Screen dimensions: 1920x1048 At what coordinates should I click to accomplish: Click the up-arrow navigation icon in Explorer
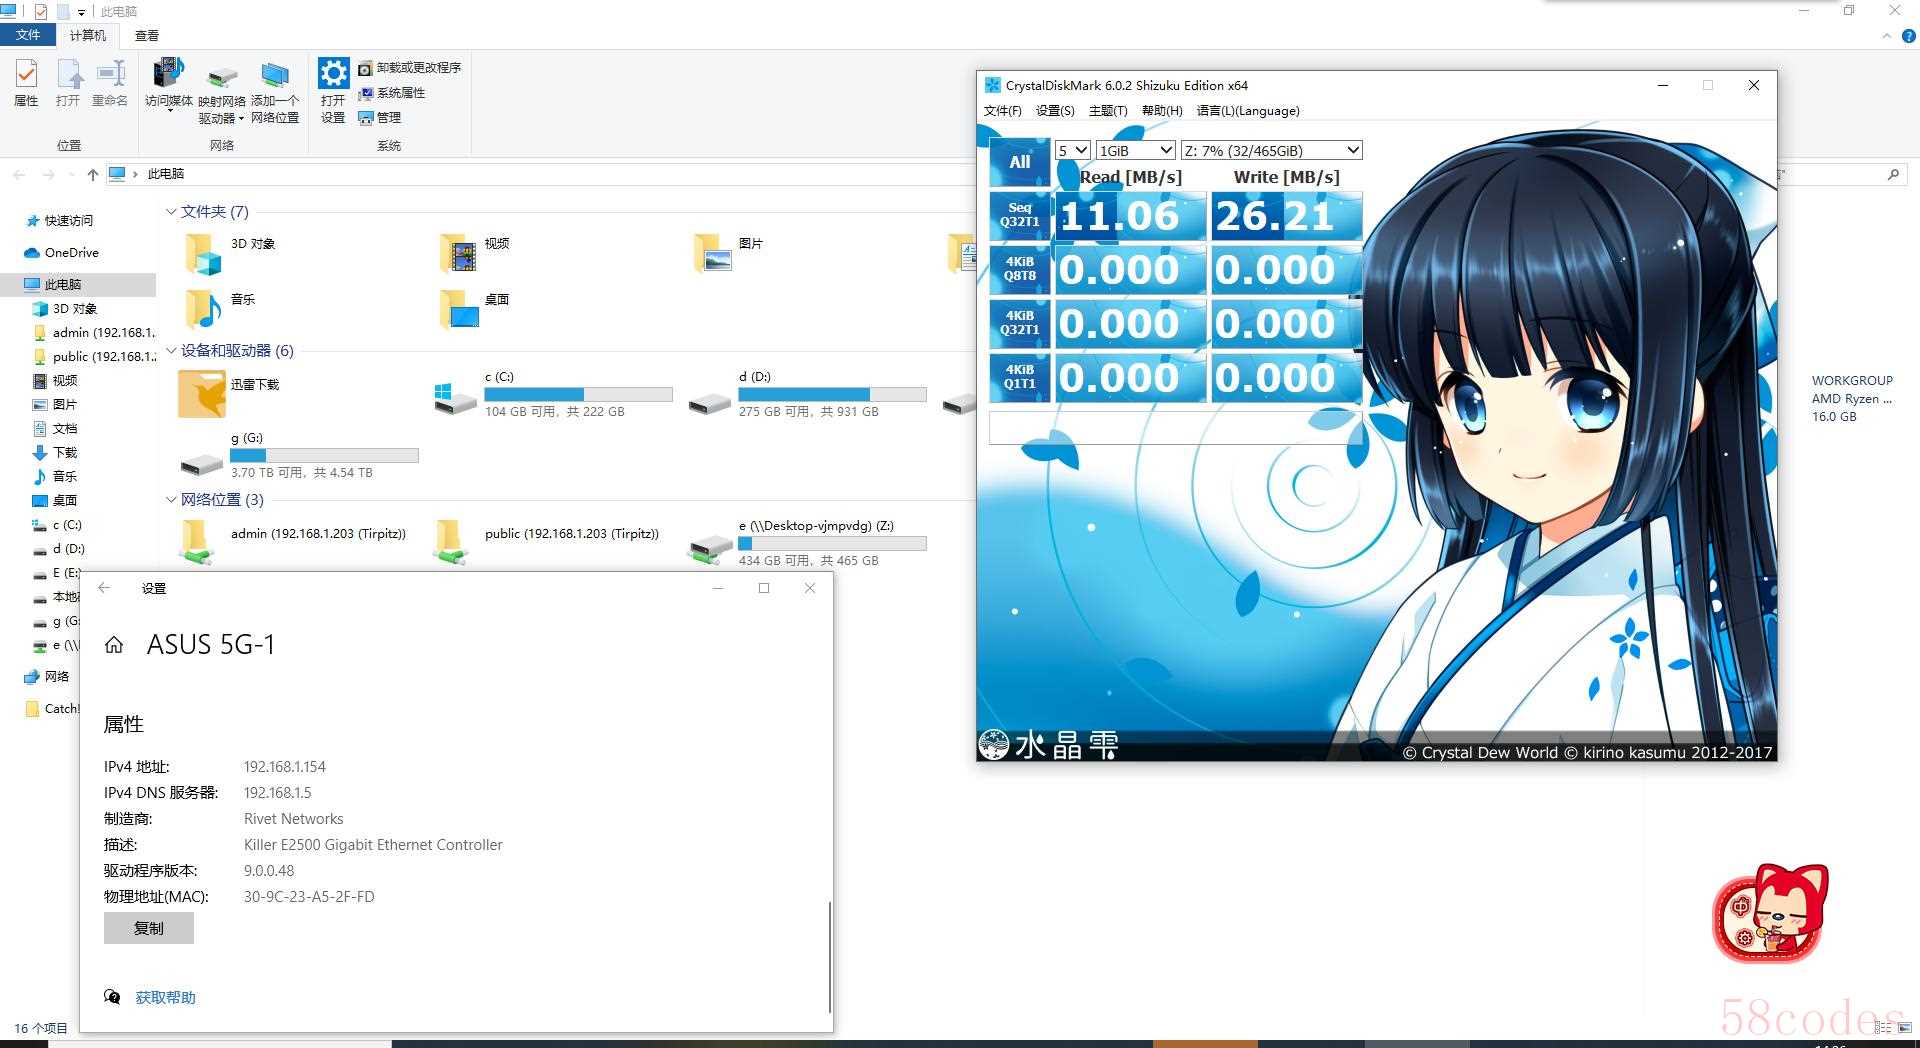[93, 175]
